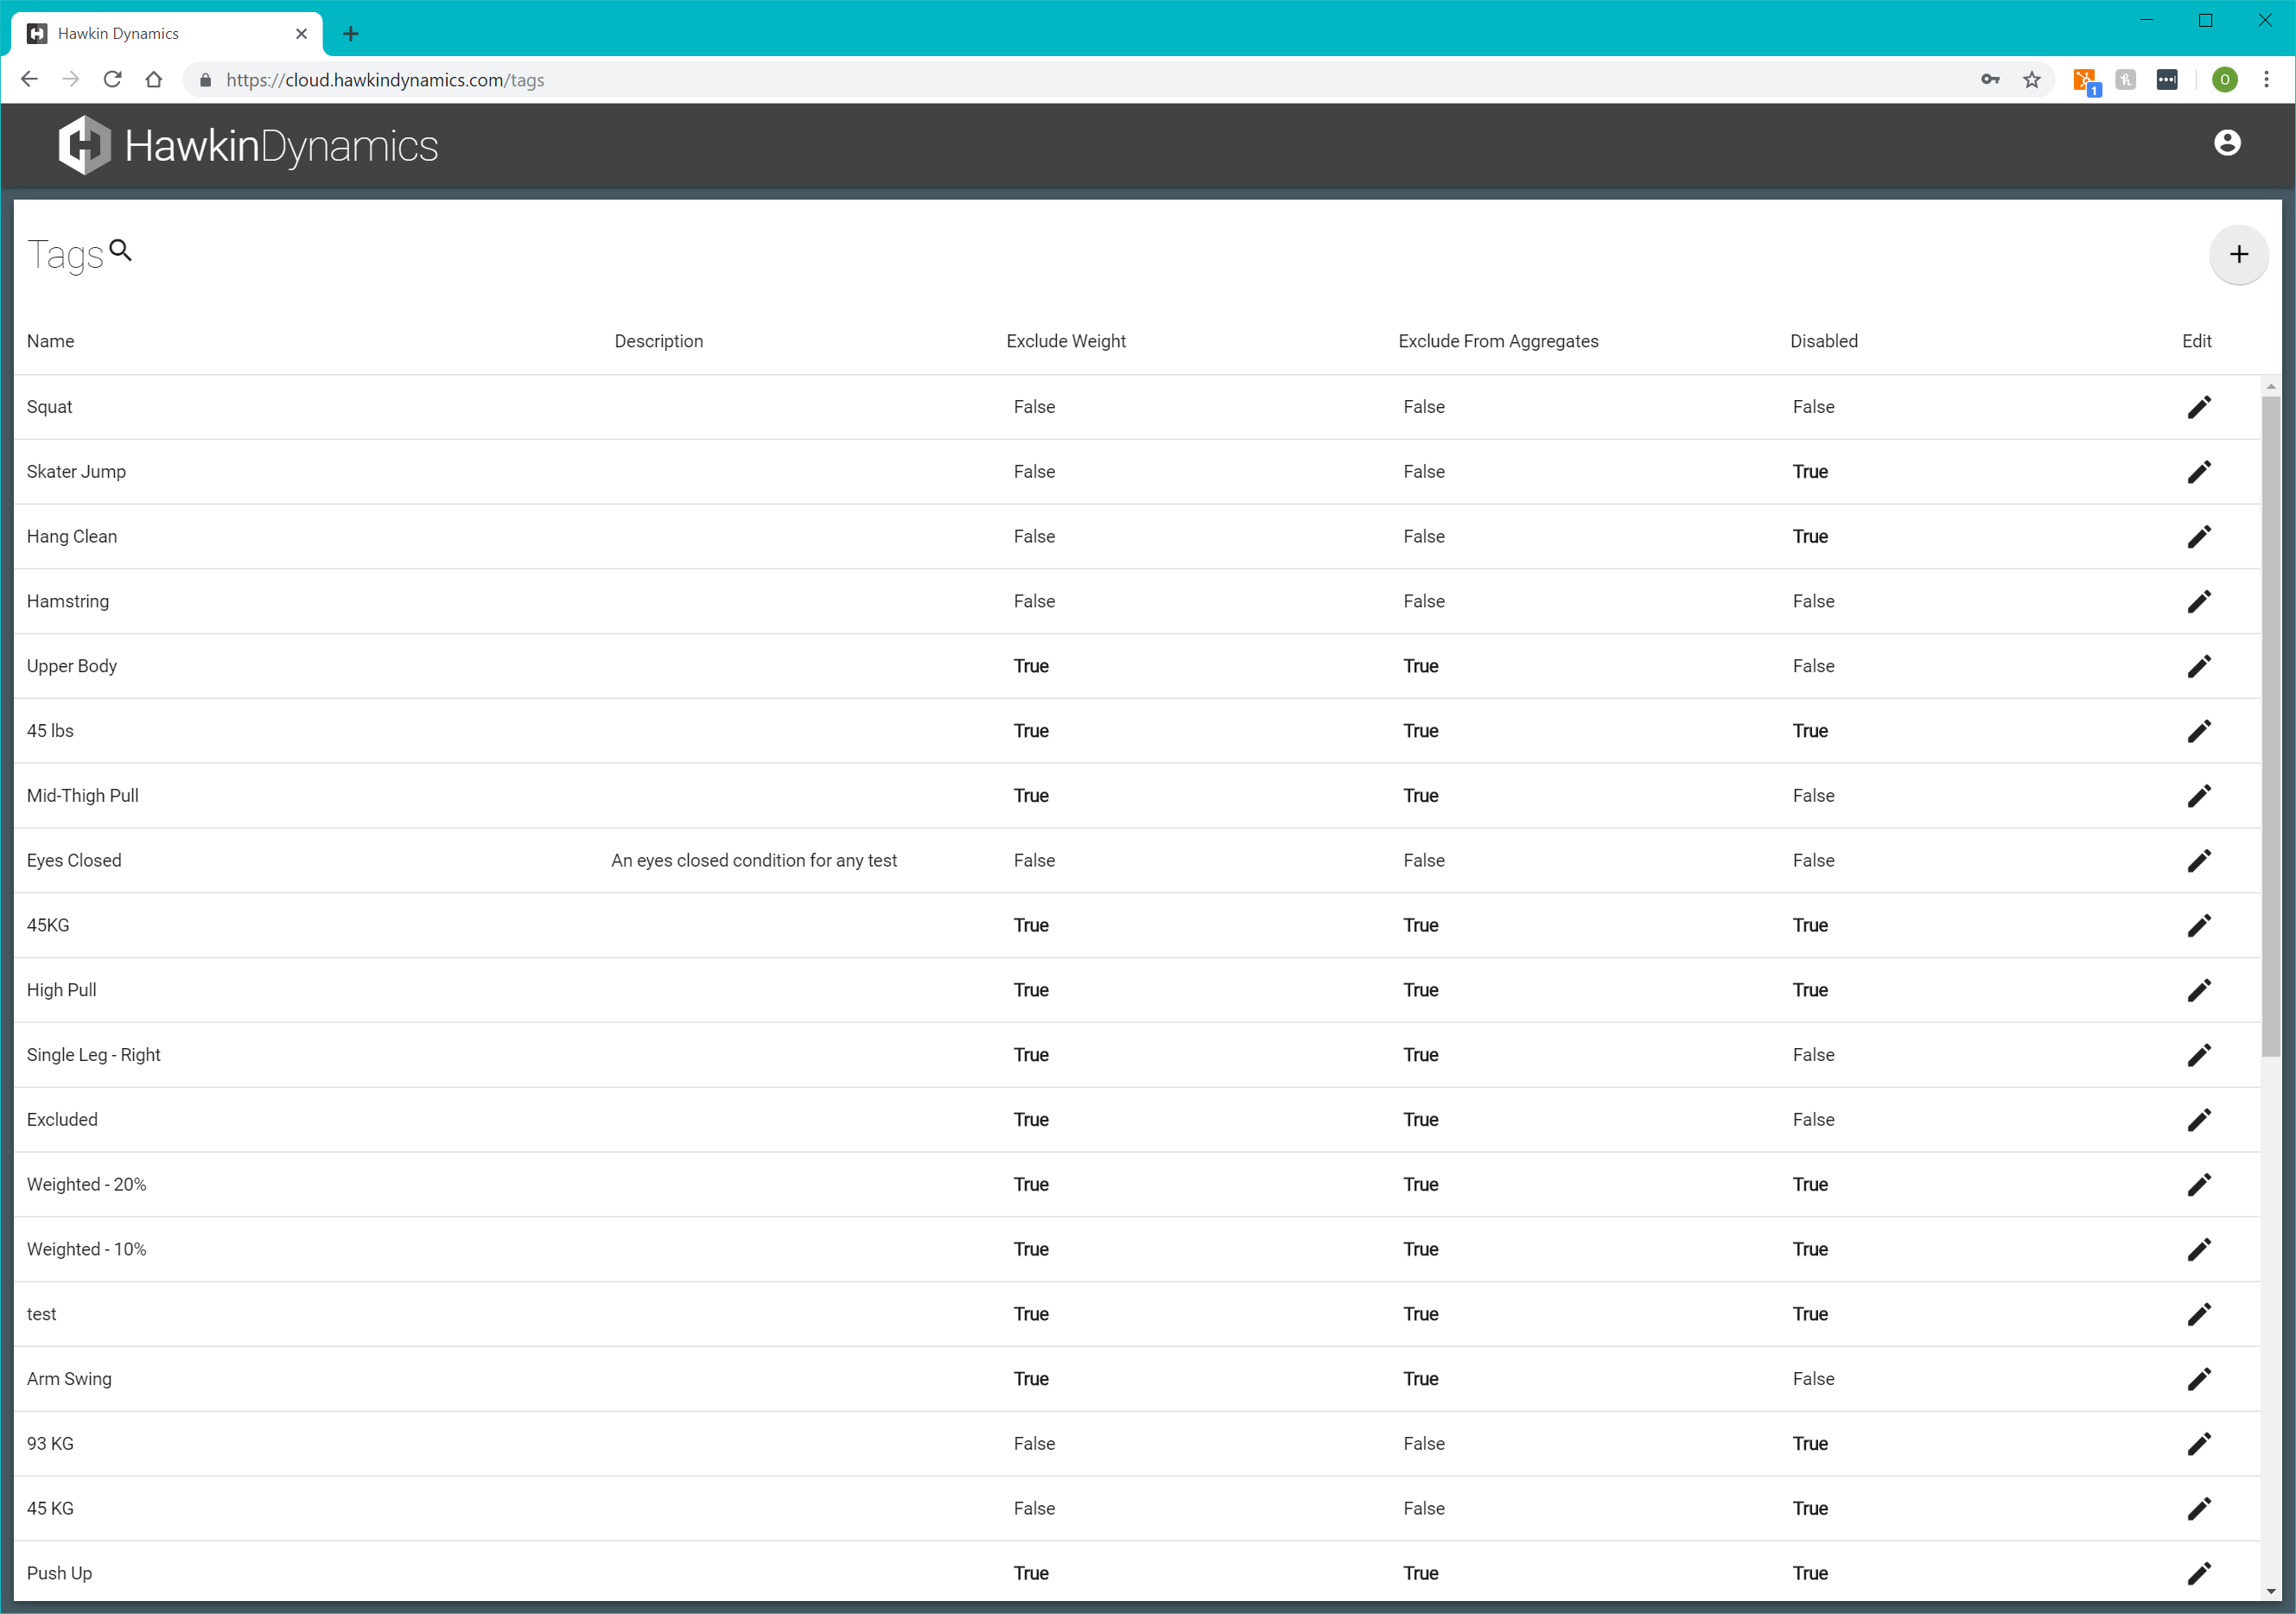2296x1614 pixels.
Task: Edit the Eyes Closed tag
Action: click(x=2199, y=861)
